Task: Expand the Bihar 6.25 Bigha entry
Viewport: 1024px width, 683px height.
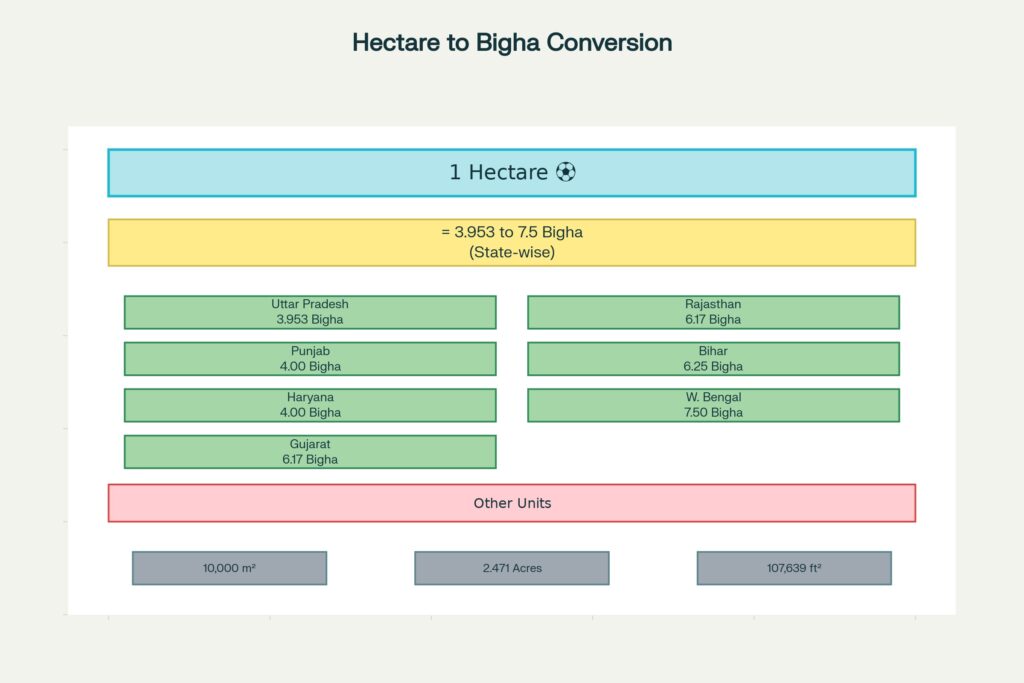Action: pyautogui.click(x=713, y=358)
